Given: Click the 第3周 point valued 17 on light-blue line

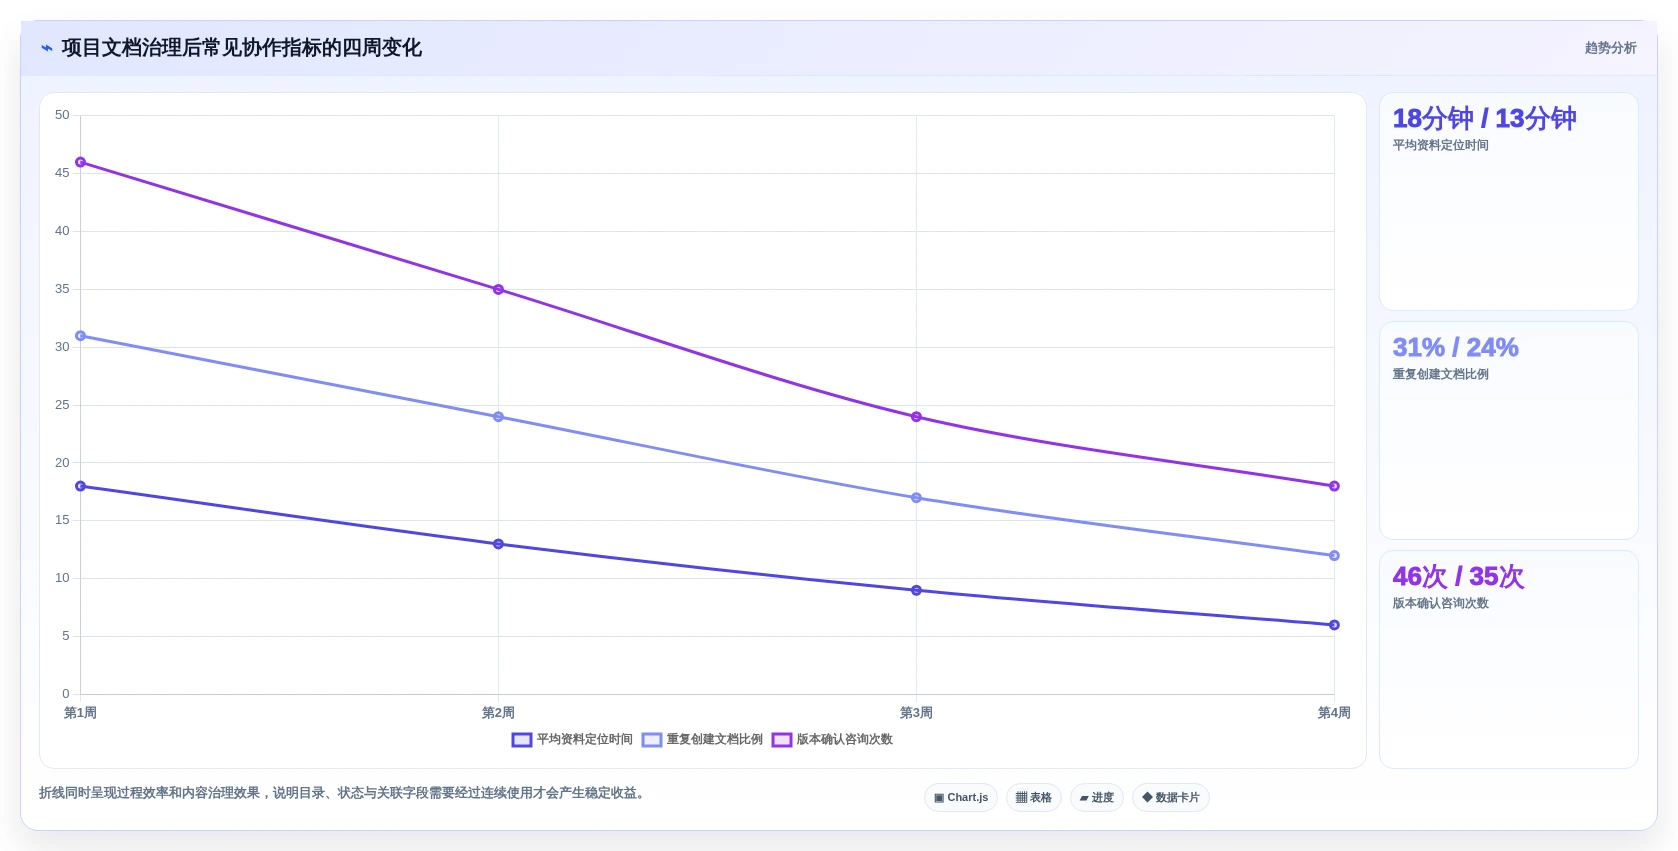Looking at the screenshot, I should 916,498.
